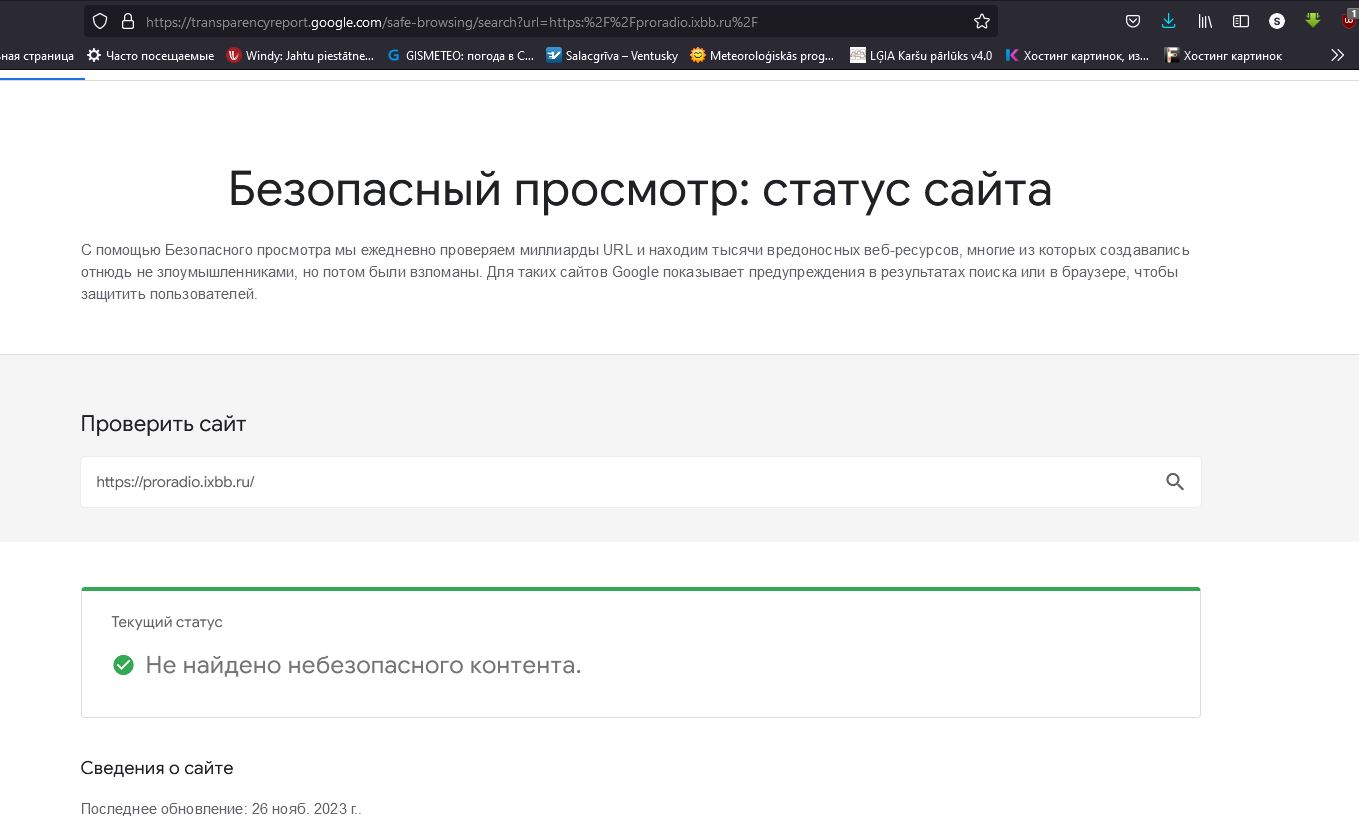Click the magnifier search icon in site check
1359x830 pixels.
point(1175,482)
